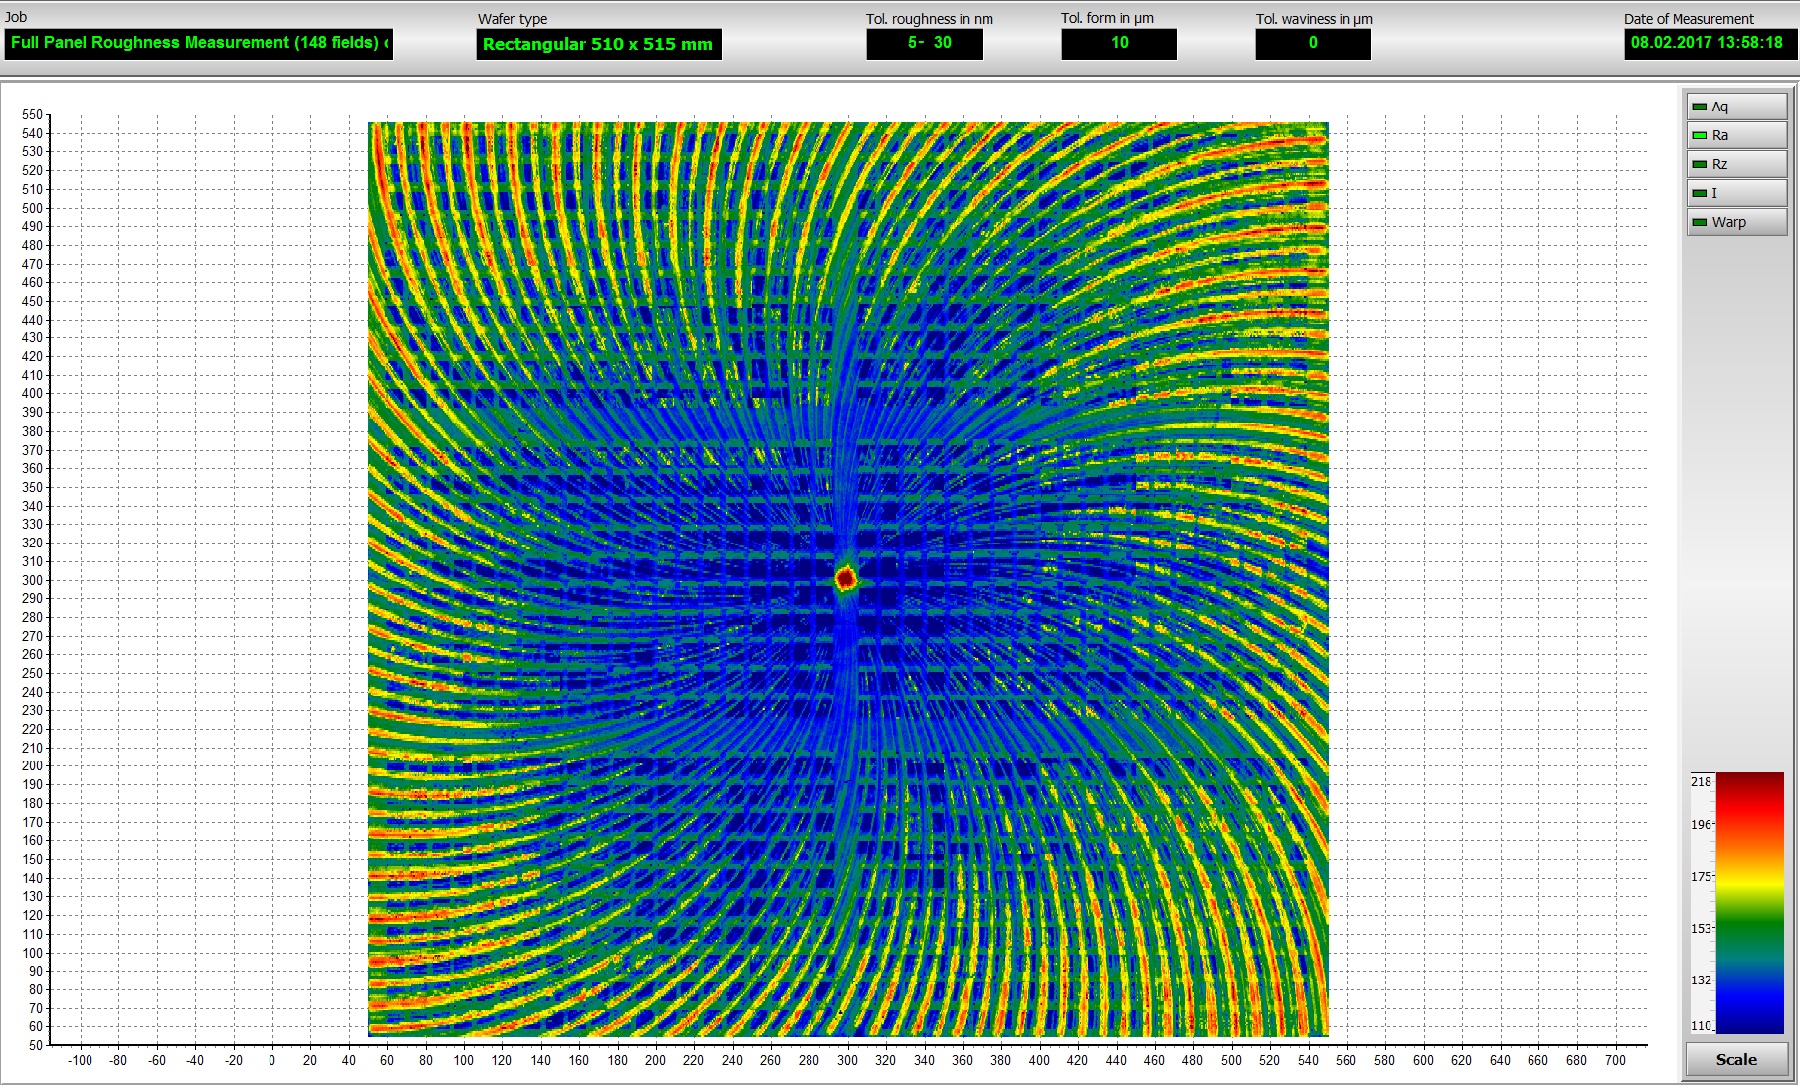The image size is (1800, 1088).
Task: Click the waviness tolerance value 0
Action: click(1313, 43)
